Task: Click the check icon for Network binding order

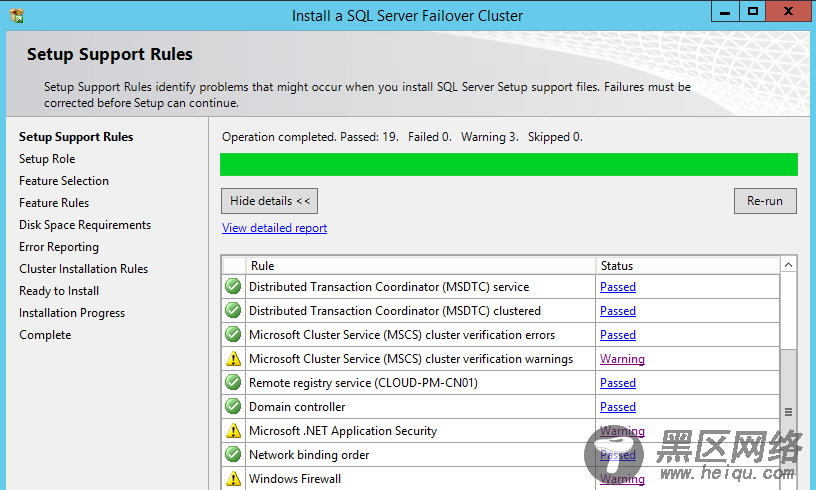Action: tap(233, 454)
